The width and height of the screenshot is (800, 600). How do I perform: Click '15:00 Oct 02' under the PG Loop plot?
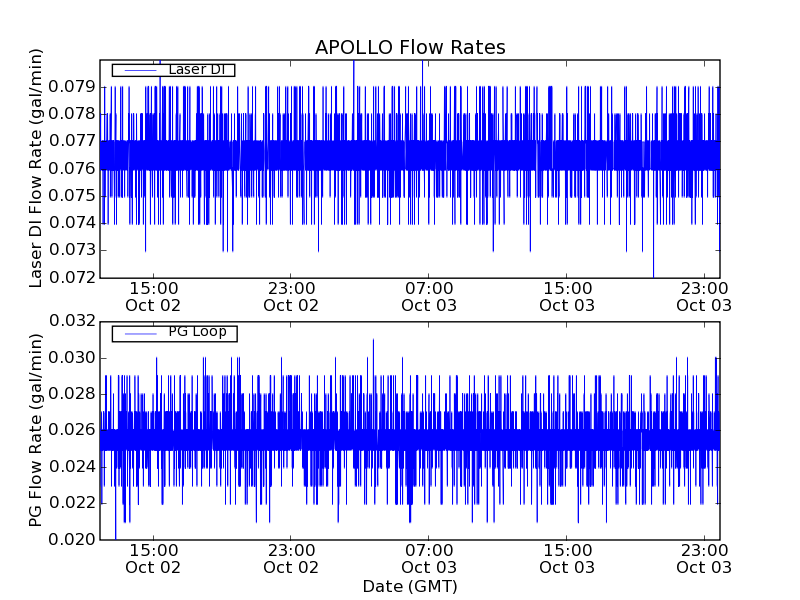tap(153, 559)
